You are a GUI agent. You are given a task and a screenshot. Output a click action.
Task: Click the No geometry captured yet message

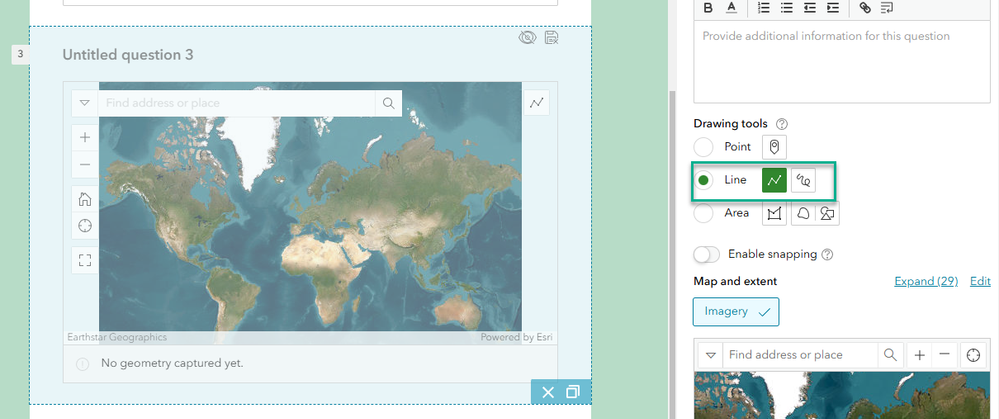[172, 364]
